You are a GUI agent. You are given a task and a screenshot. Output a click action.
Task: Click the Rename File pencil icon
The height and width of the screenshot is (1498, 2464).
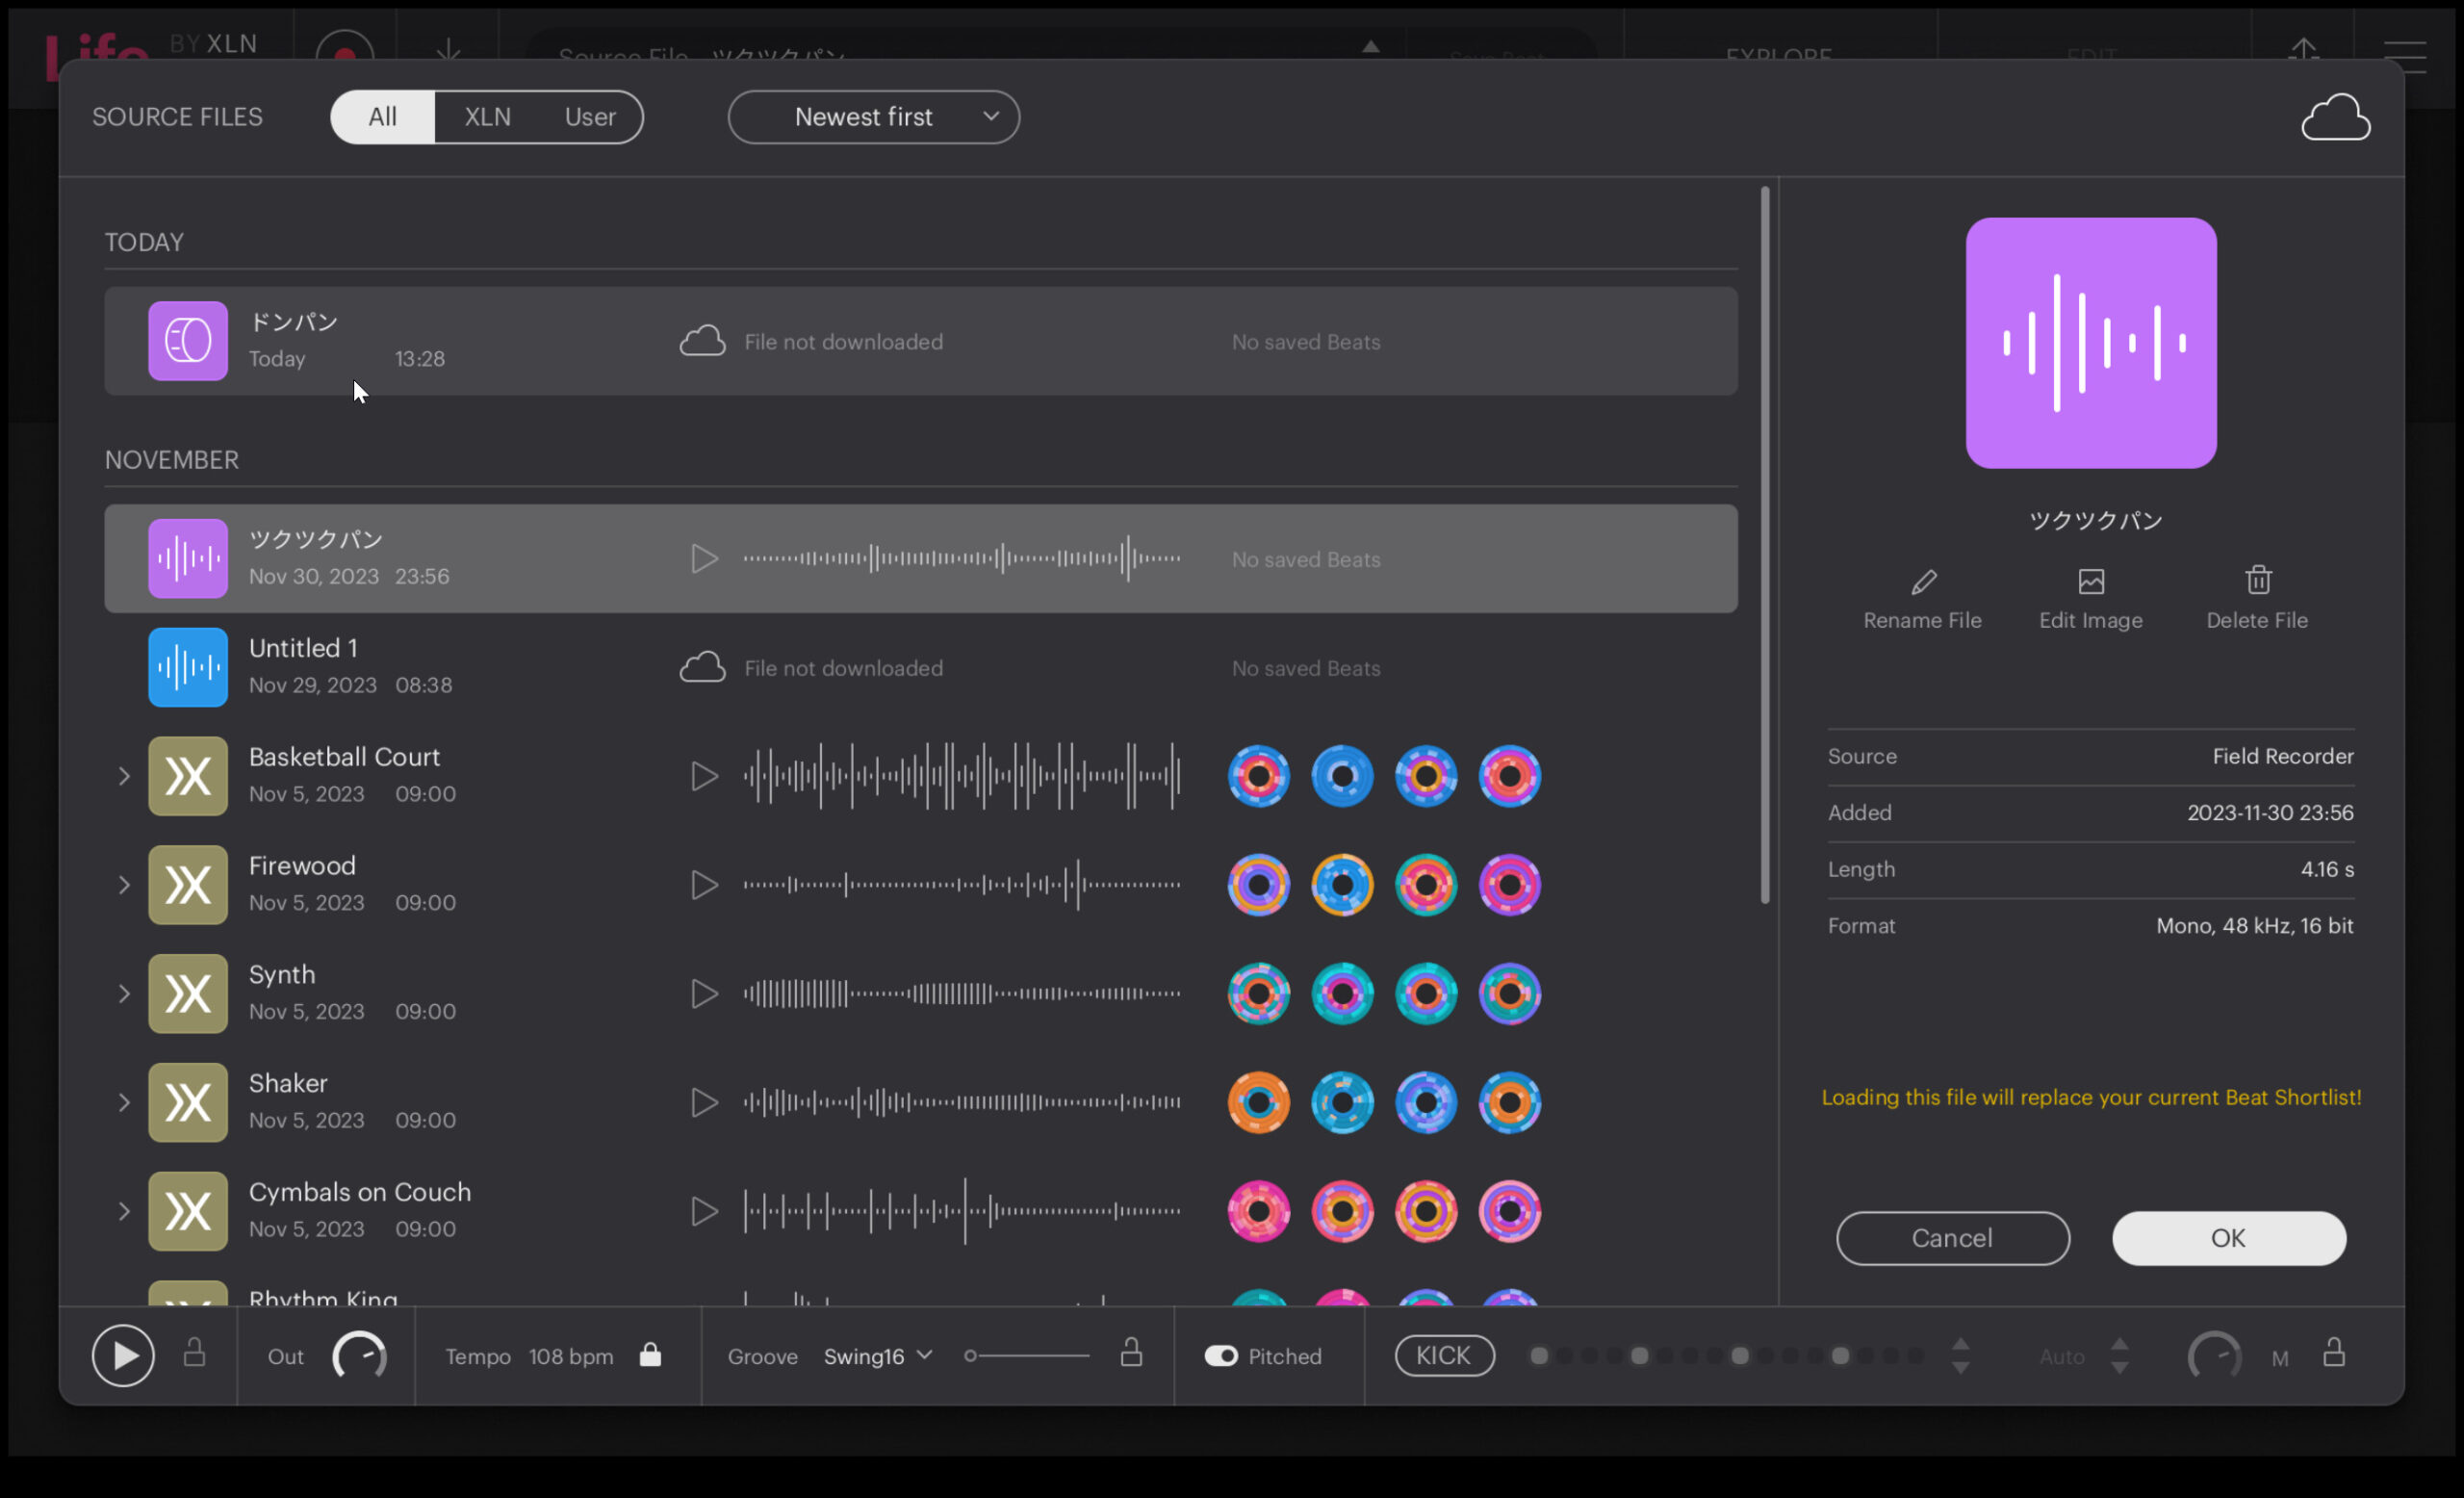[x=1923, y=581]
